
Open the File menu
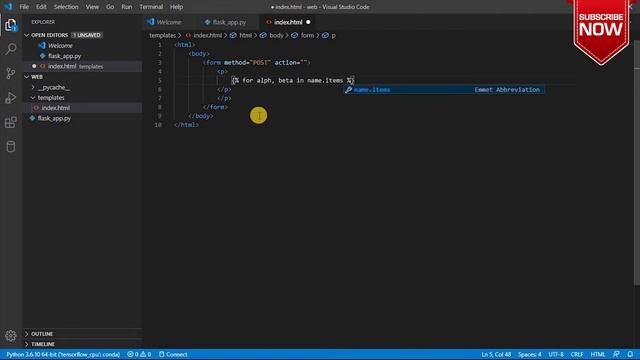point(24,7)
